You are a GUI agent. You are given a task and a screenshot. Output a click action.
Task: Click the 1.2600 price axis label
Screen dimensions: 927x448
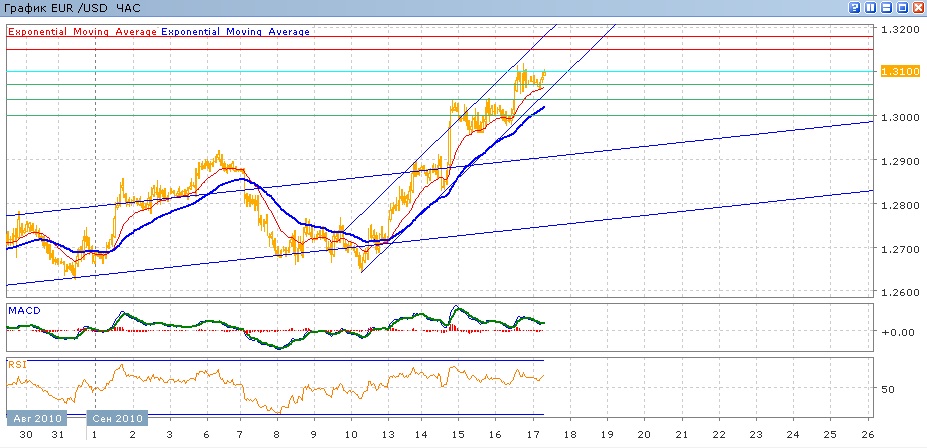[897, 293]
